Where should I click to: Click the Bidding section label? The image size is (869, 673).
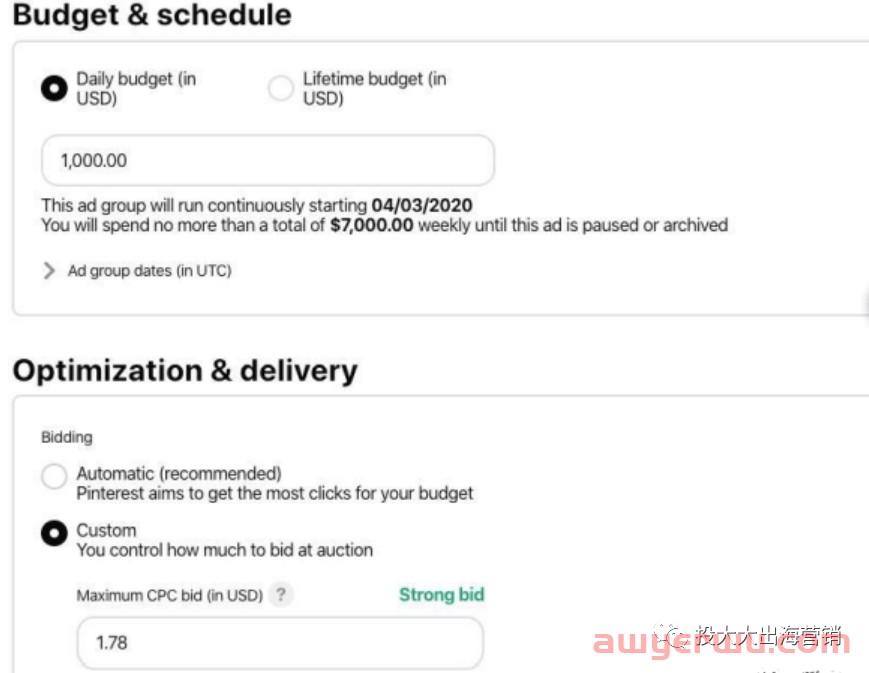coord(67,437)
